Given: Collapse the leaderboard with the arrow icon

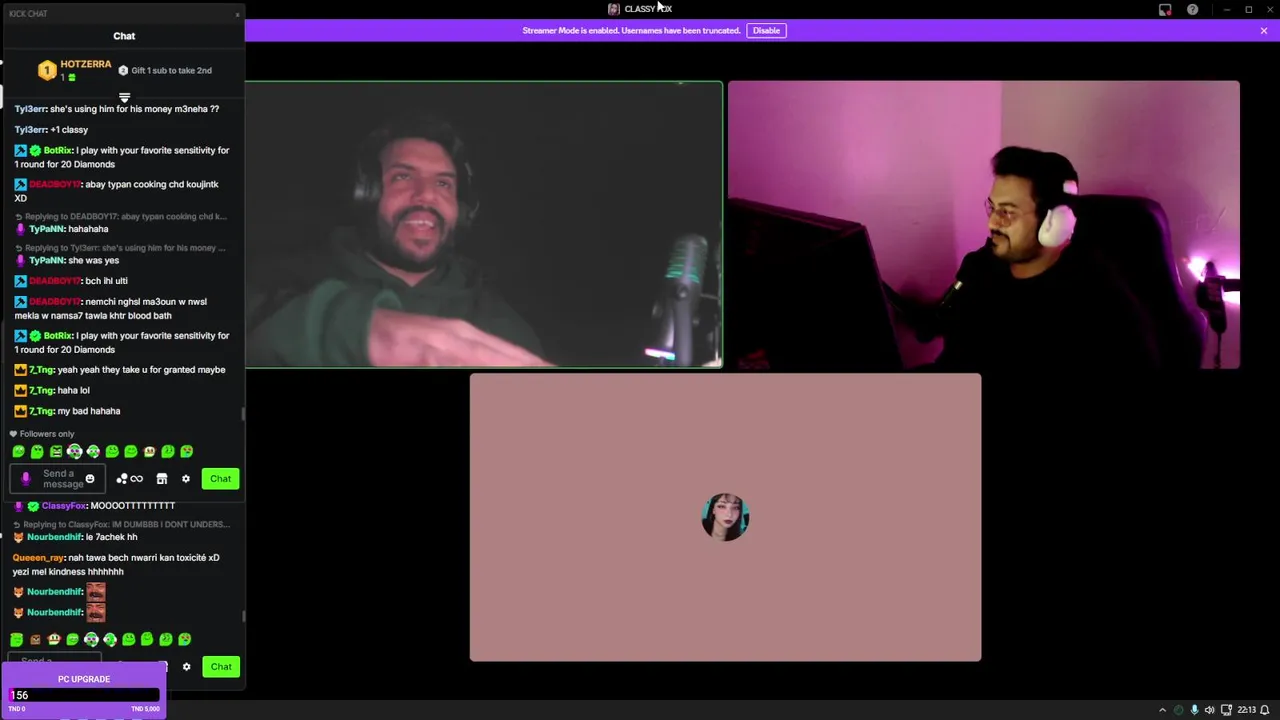Looking at the screenshot, I should (x=124, y=98).
